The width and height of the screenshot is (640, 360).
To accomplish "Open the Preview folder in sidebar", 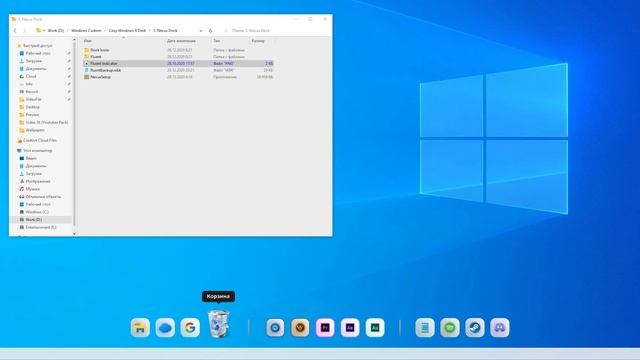I will coord(32,115).
